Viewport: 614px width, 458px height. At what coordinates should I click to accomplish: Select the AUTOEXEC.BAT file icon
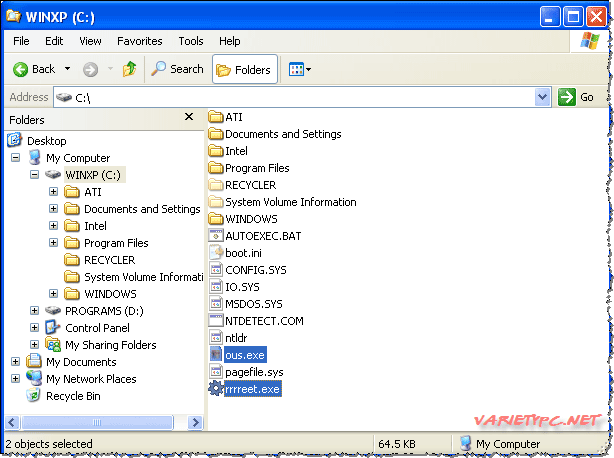[216, 236]
